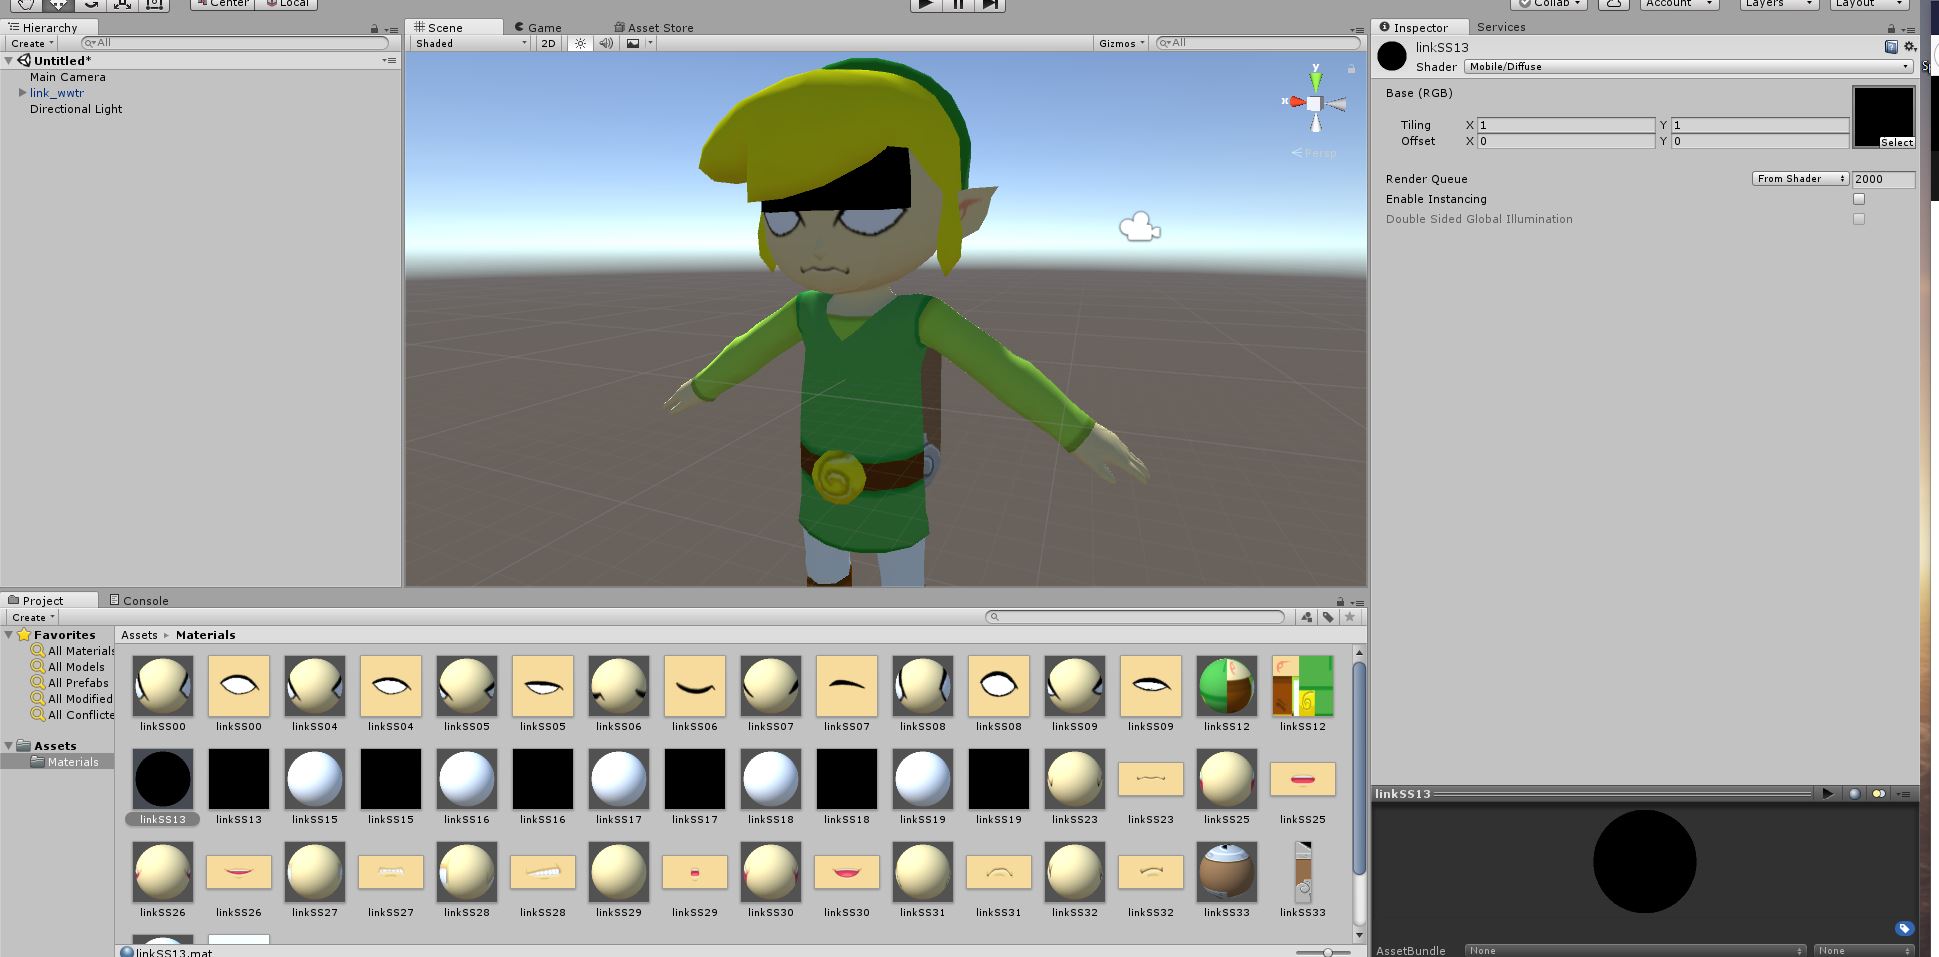Switch to the Asset Store tab

653,27
